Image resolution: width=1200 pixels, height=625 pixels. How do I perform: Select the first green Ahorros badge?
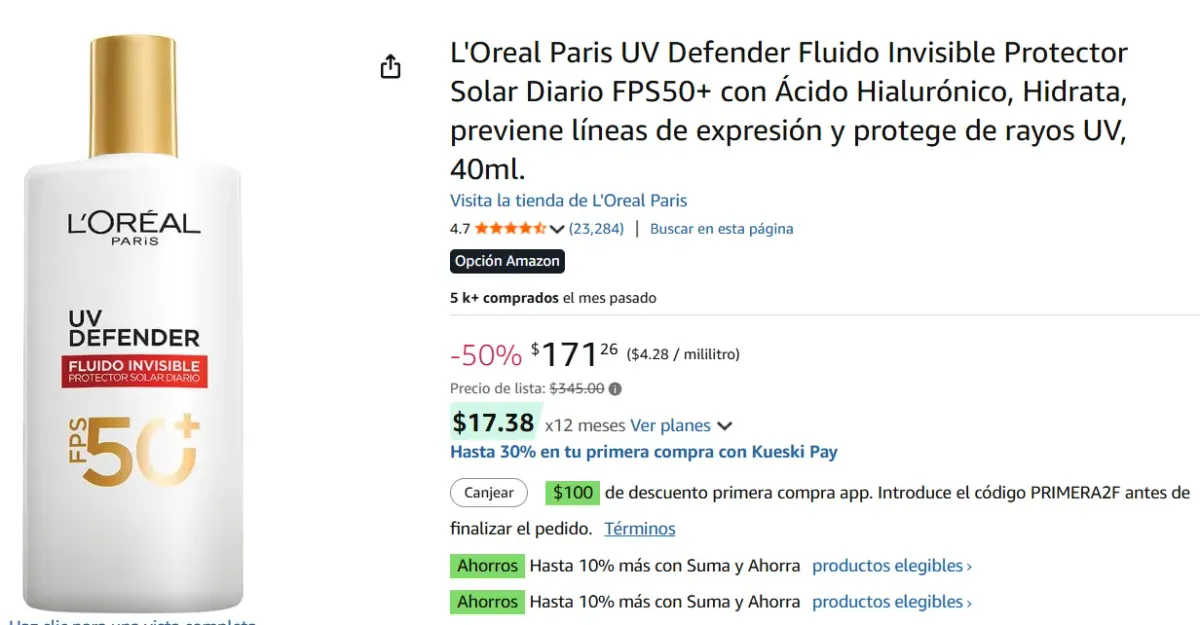[487, 565]
